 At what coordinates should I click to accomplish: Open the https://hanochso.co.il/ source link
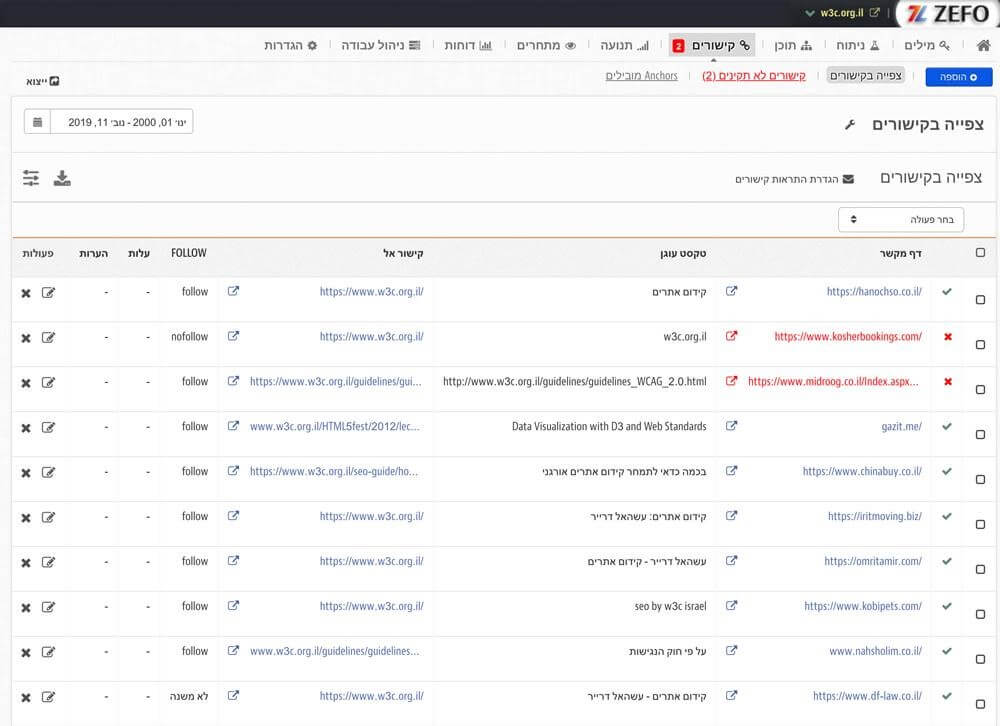pos(874,292)
